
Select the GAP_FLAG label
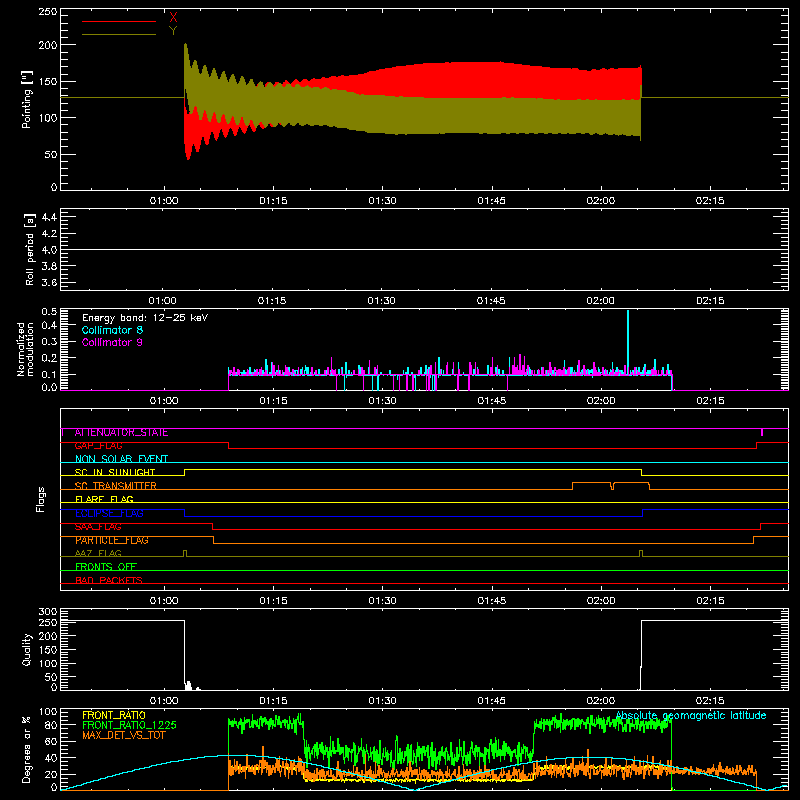tap(98, 446)
